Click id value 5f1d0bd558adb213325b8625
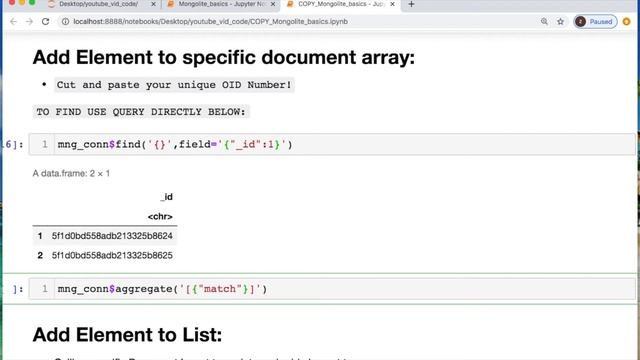This screenshot has width=640, height=360. [x=112, y=256]
